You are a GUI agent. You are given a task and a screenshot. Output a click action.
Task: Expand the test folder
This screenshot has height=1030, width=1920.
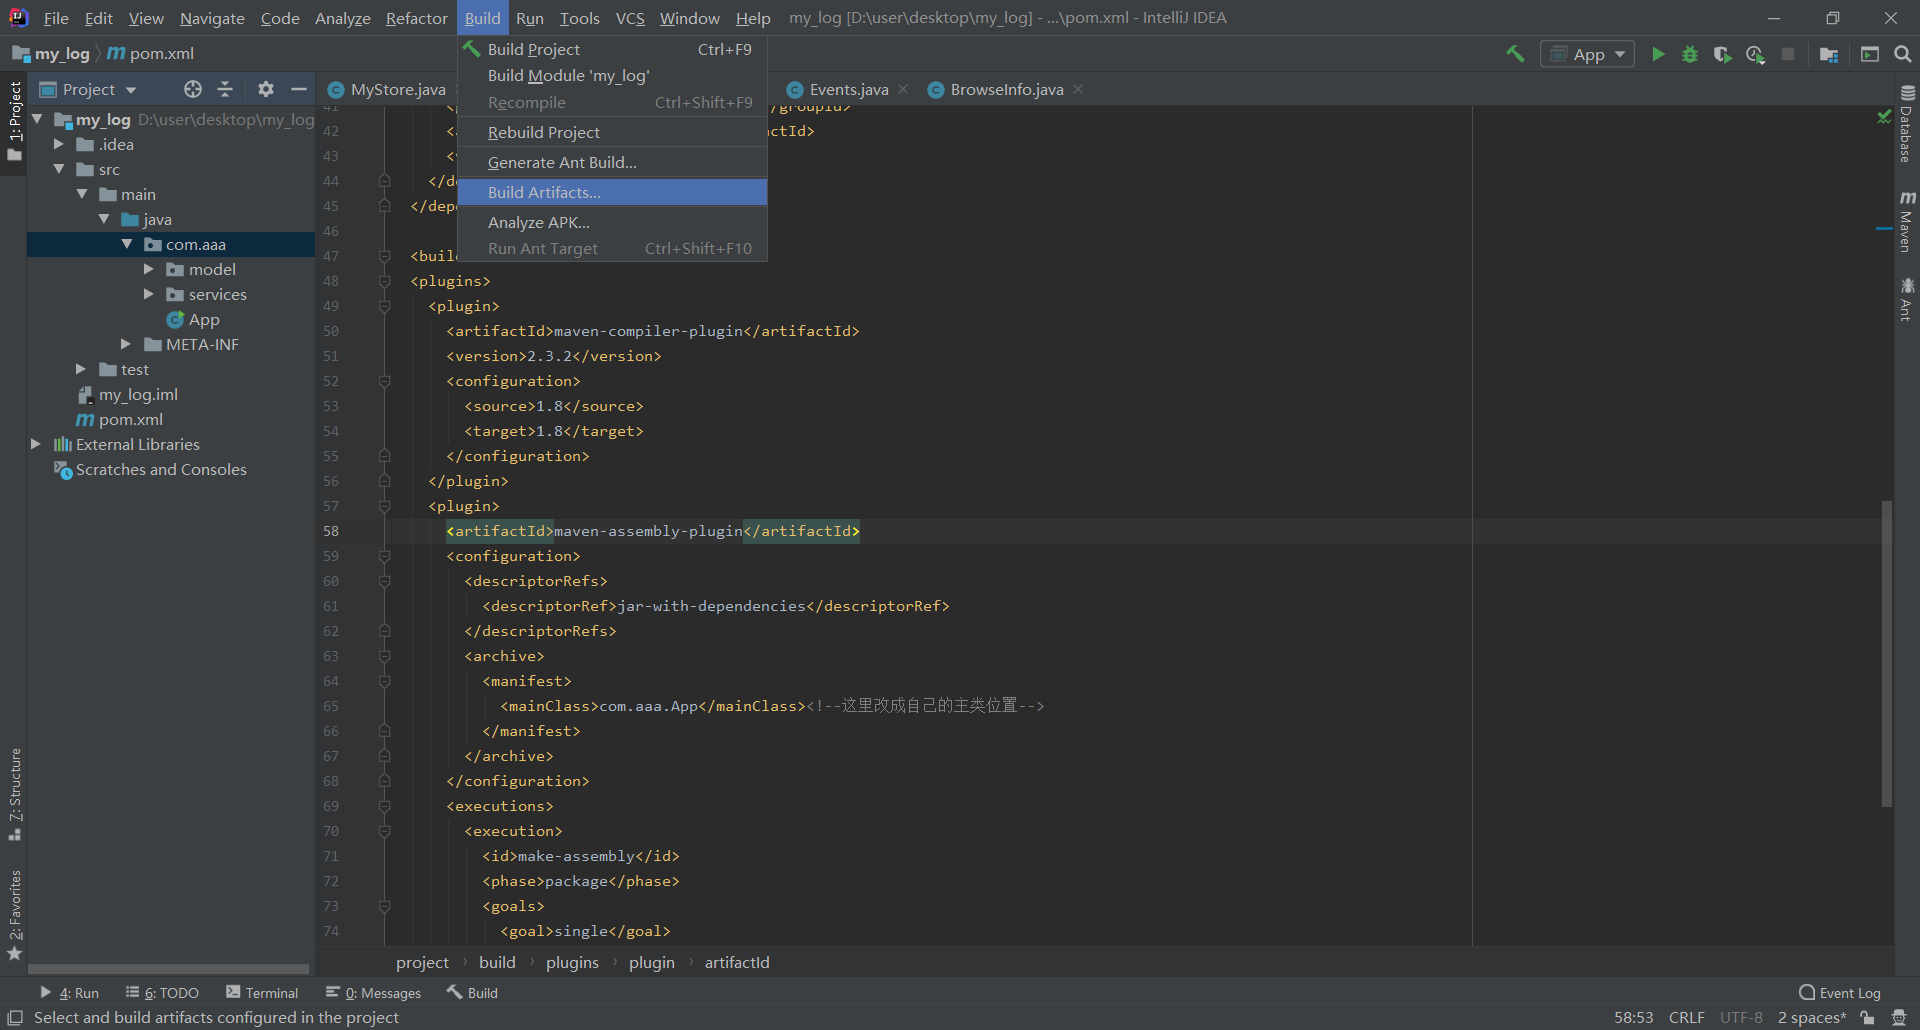[x=81, y=369]
